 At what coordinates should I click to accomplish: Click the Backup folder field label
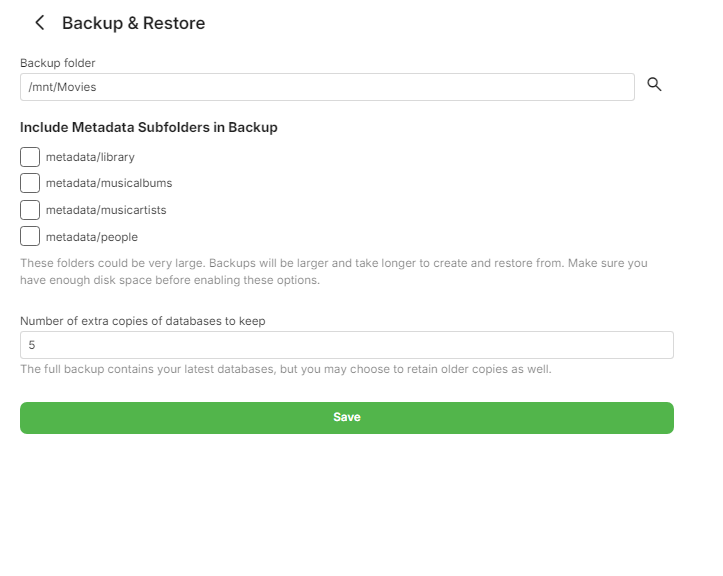[x=58, y=63]
